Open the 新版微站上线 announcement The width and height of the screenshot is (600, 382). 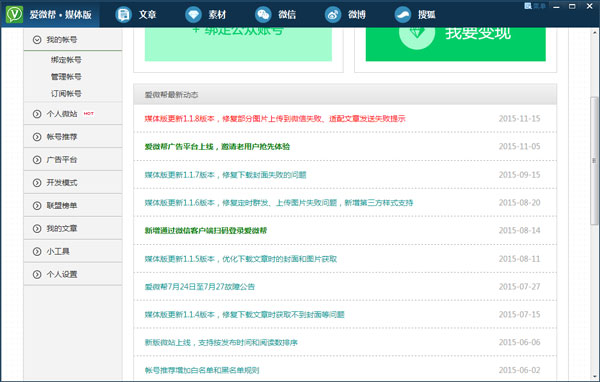tap(221, 343)
